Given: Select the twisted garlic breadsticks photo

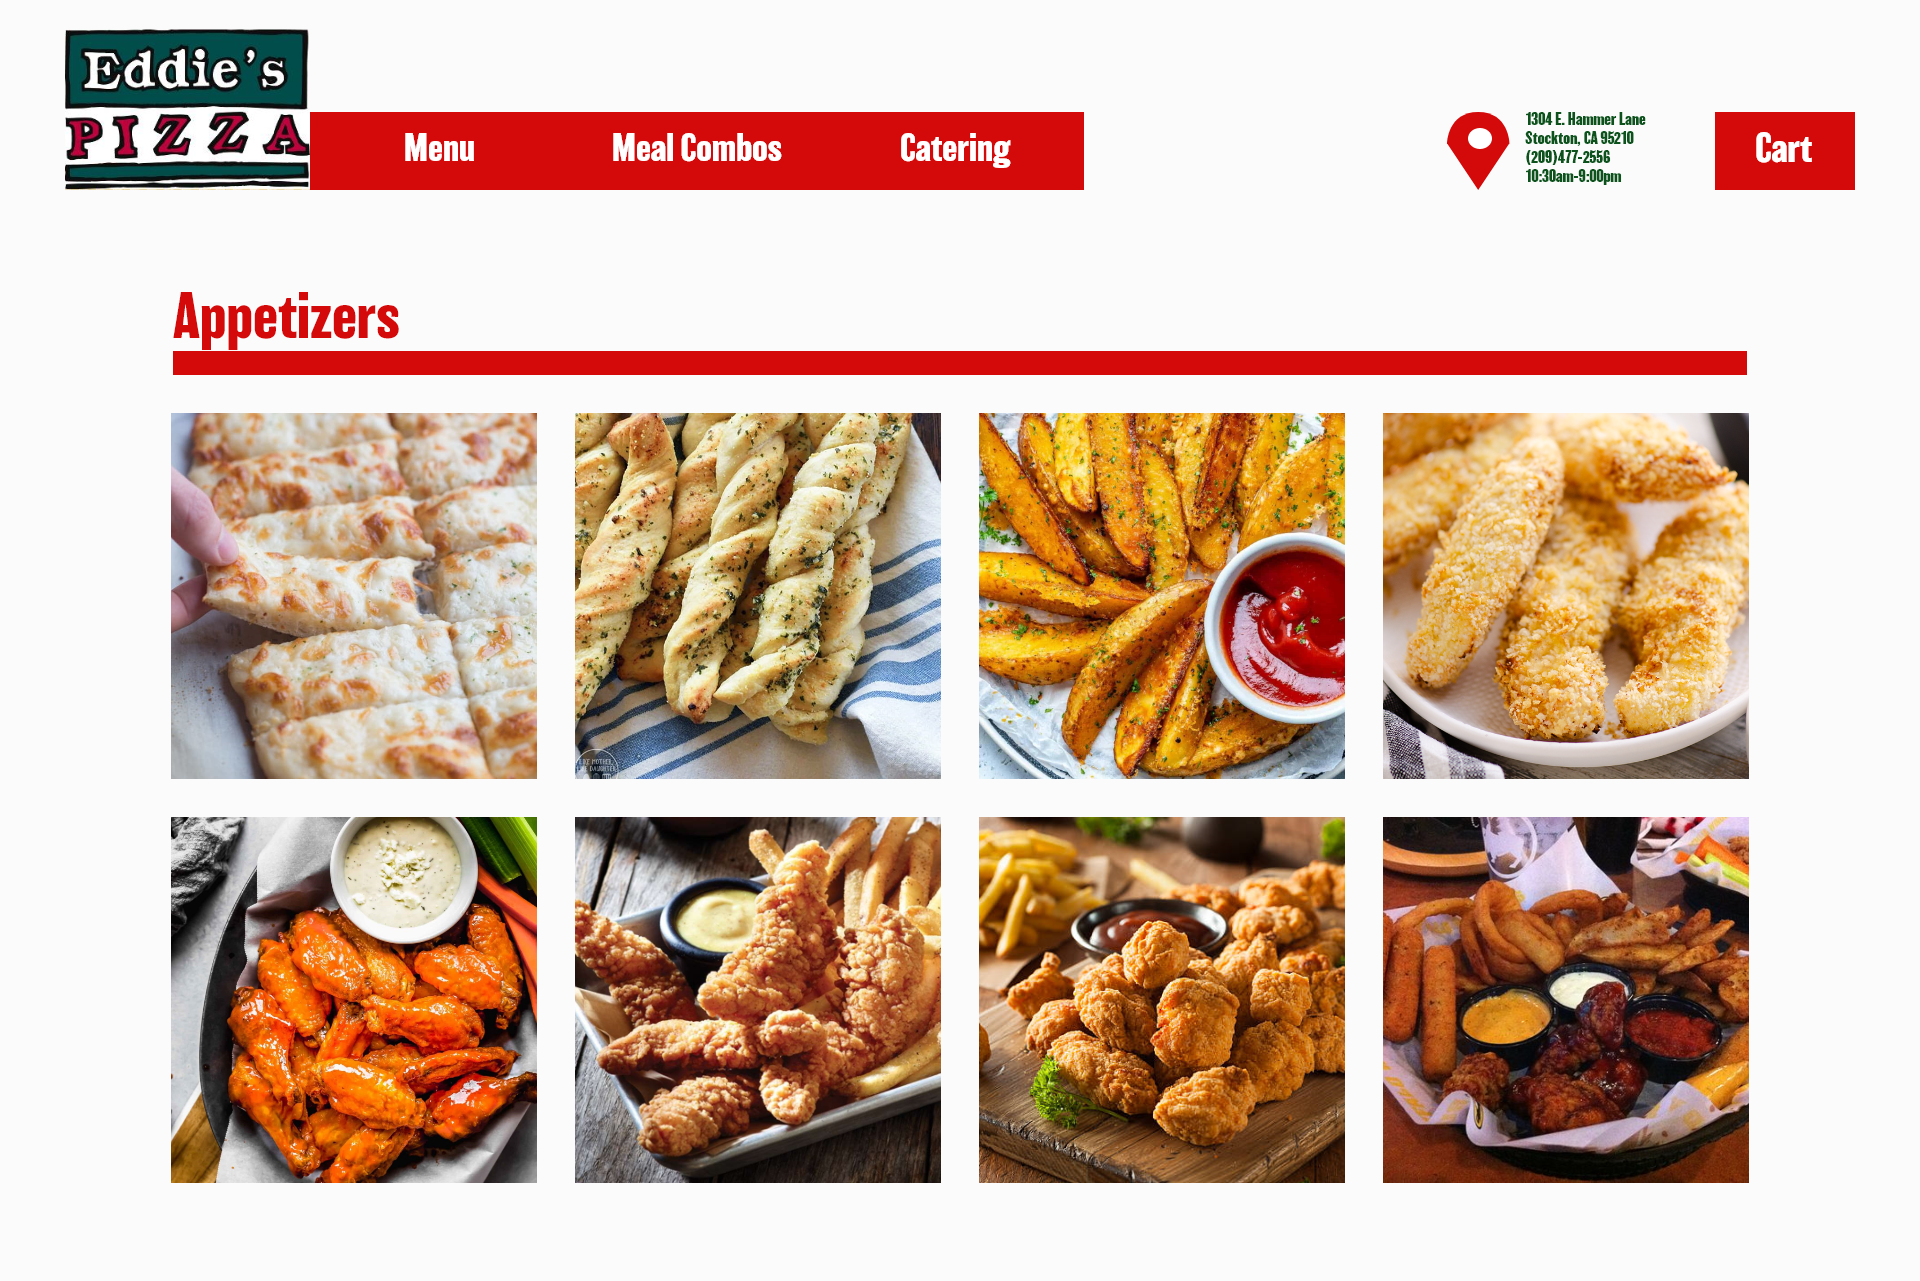Looking at the screenshot, I should coord(758,596).
